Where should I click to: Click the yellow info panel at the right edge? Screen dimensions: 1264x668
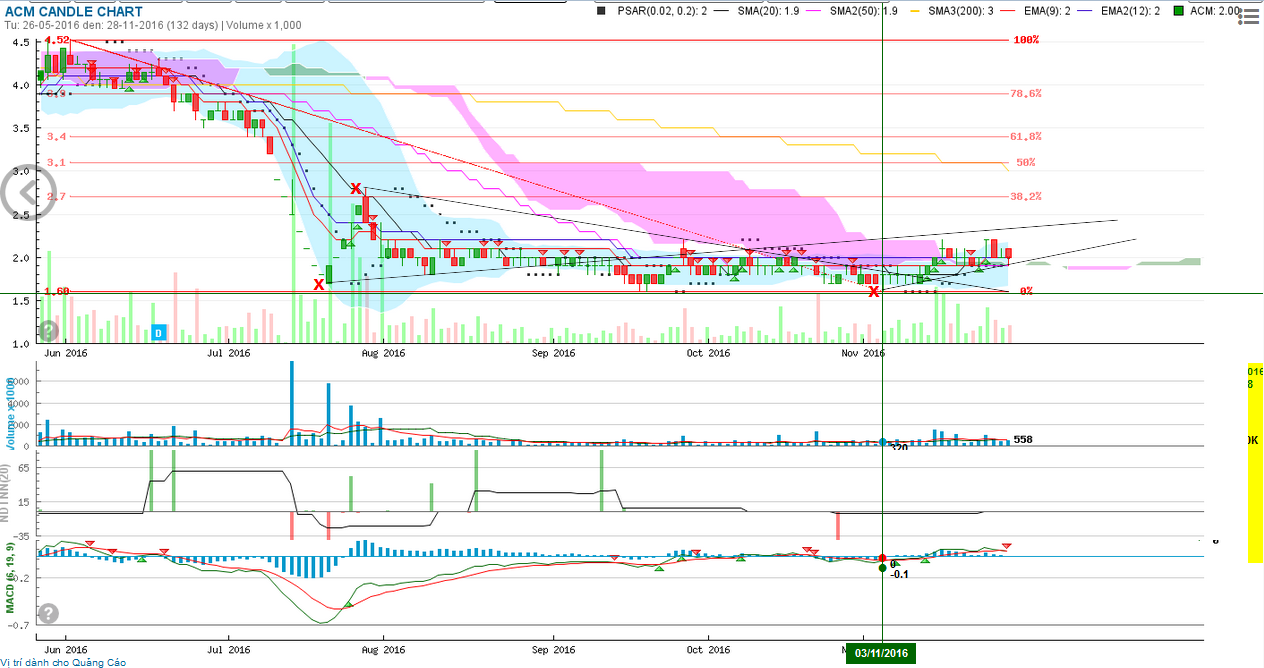[1254, 463]
